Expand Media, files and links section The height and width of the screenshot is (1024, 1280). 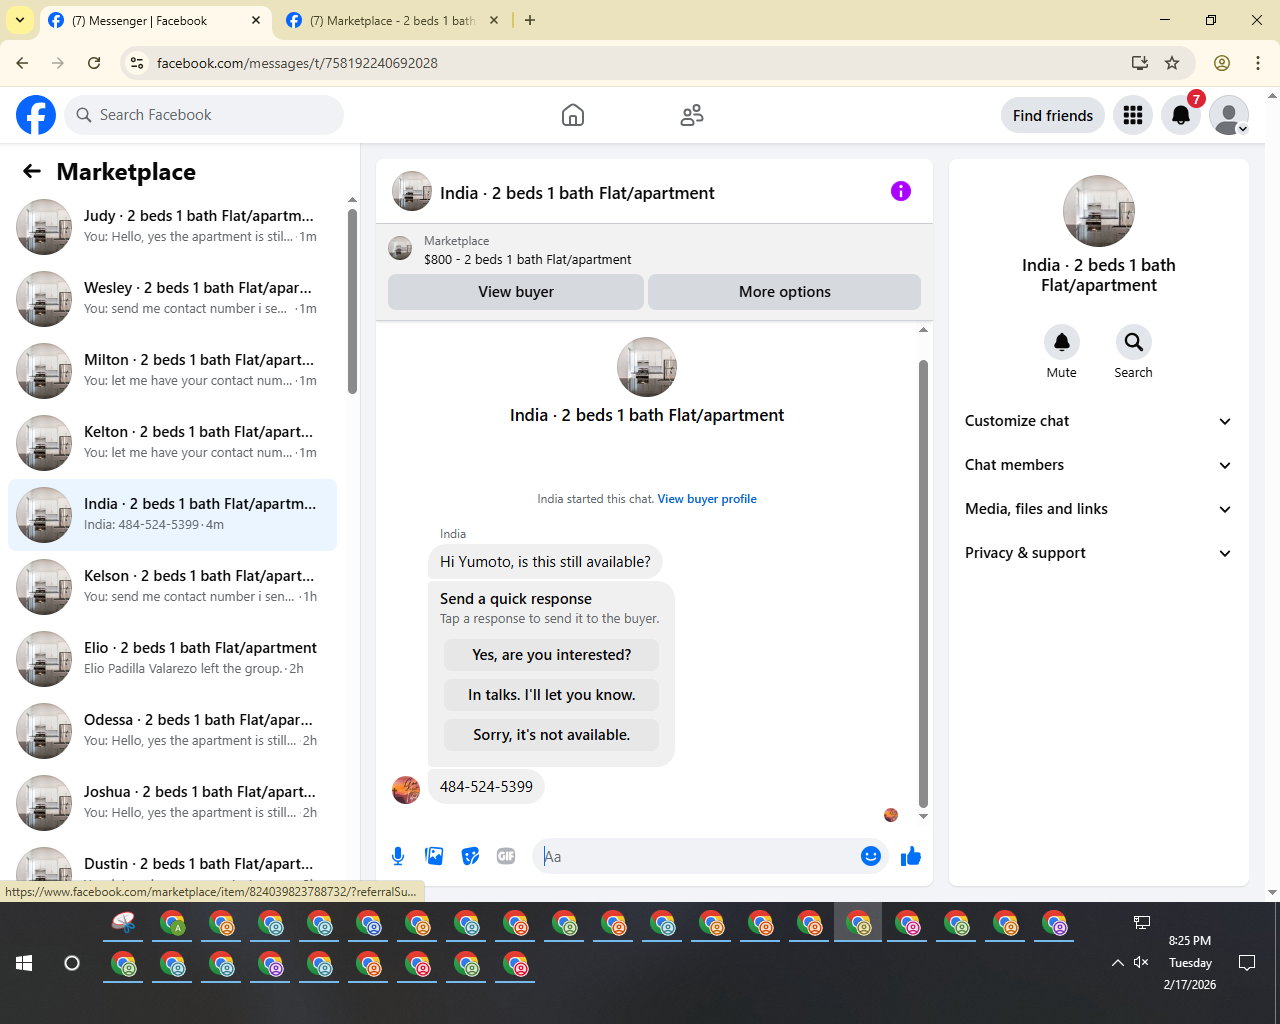tap(1099, 509)
